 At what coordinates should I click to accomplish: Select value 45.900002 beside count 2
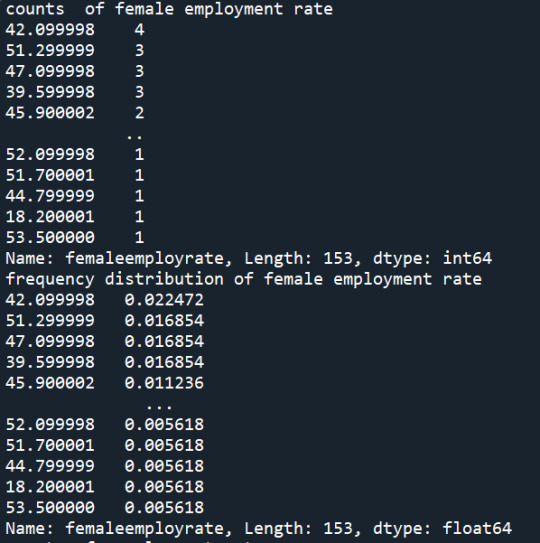pyautogui.click(x=50, y=113)
